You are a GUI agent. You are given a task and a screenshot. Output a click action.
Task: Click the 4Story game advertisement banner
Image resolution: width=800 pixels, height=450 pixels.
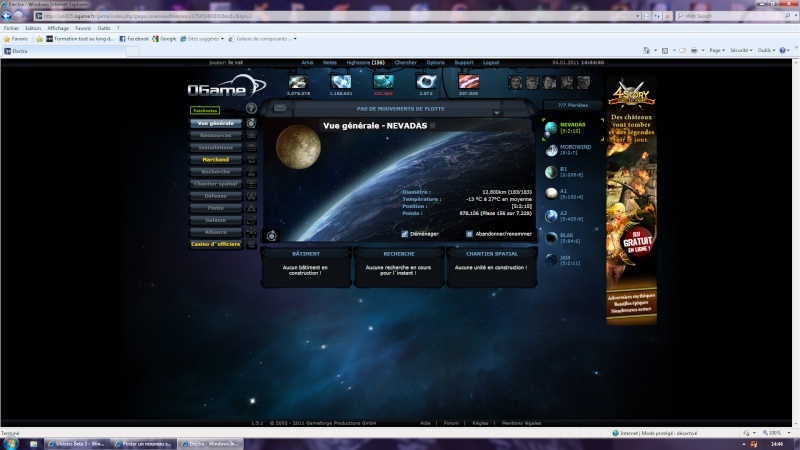tap(631, 201)
